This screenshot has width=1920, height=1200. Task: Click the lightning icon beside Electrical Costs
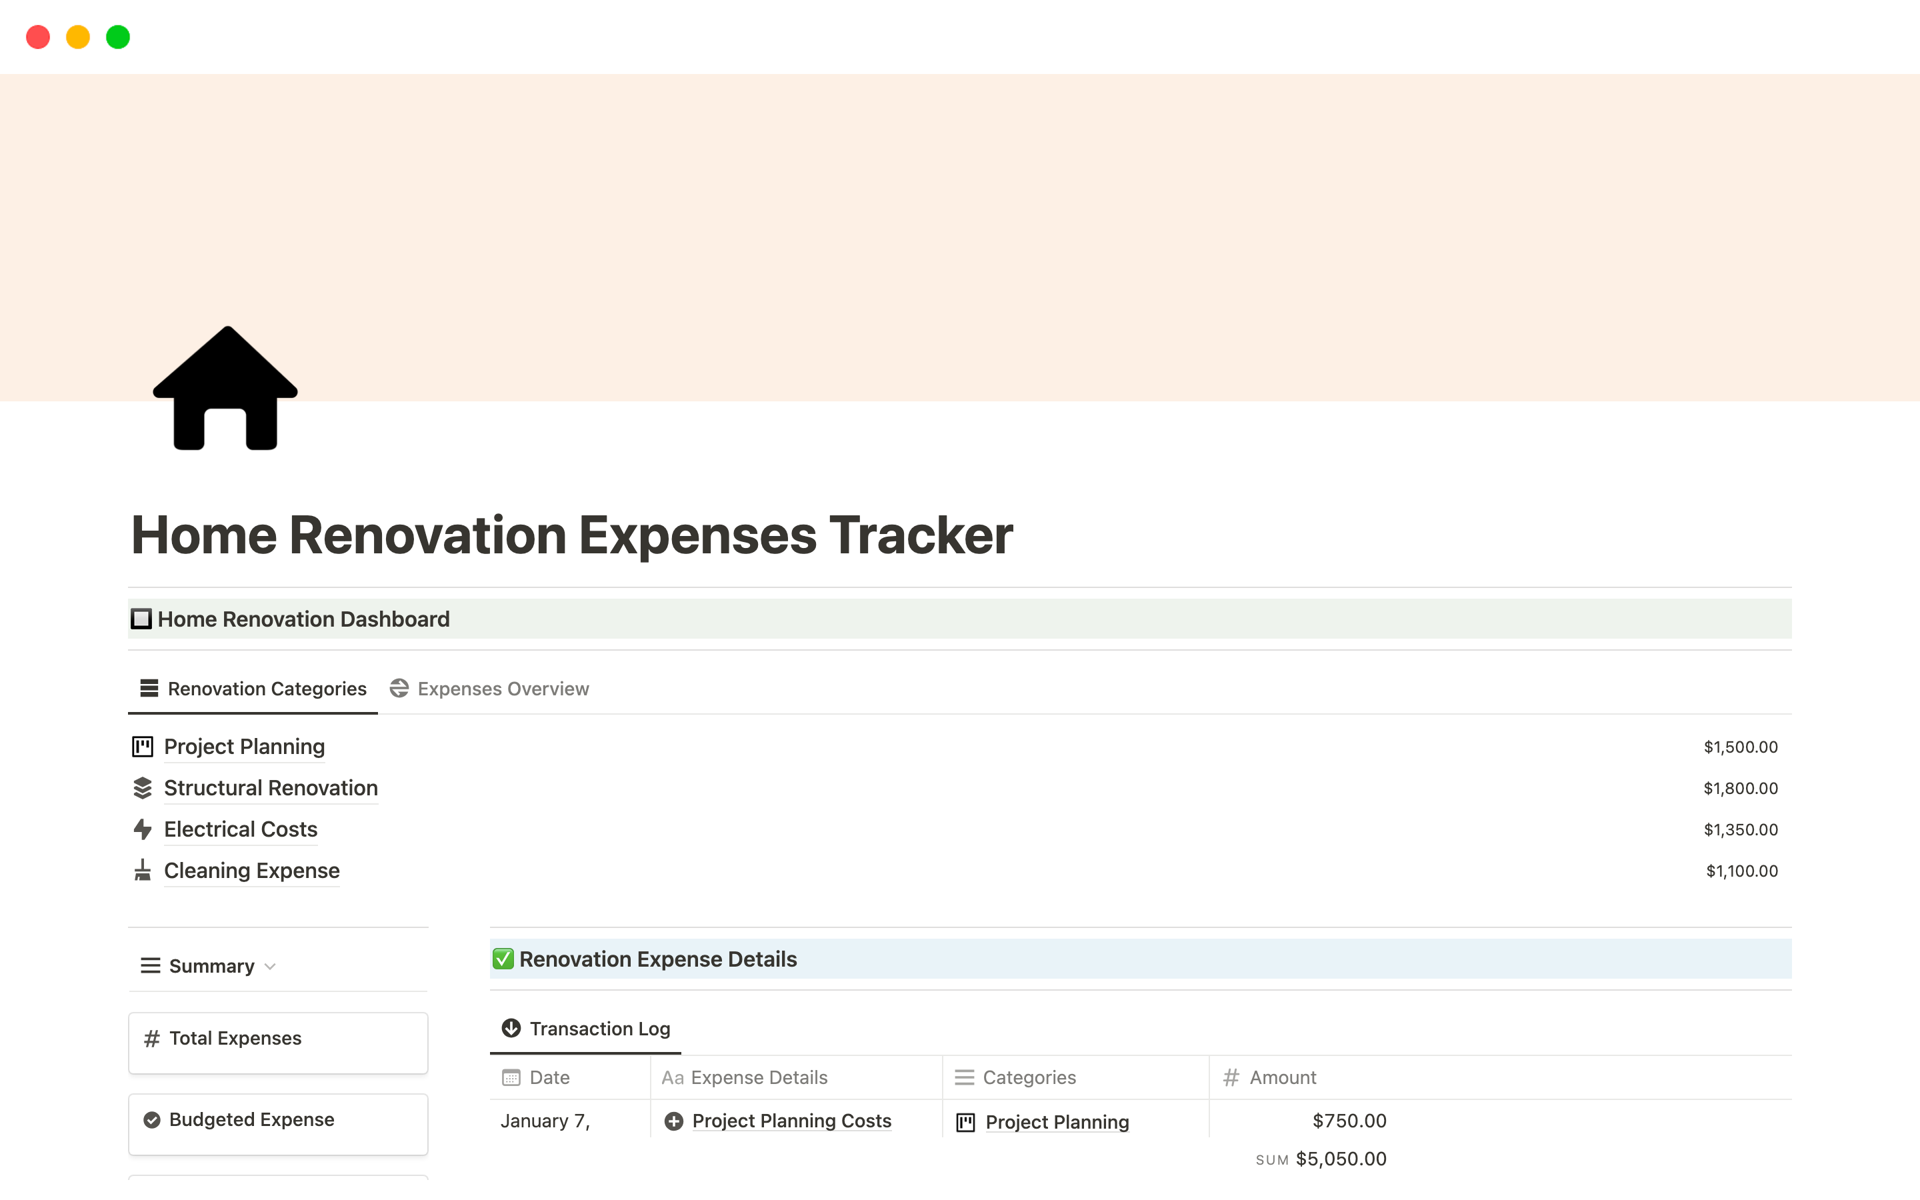(142, 829)
